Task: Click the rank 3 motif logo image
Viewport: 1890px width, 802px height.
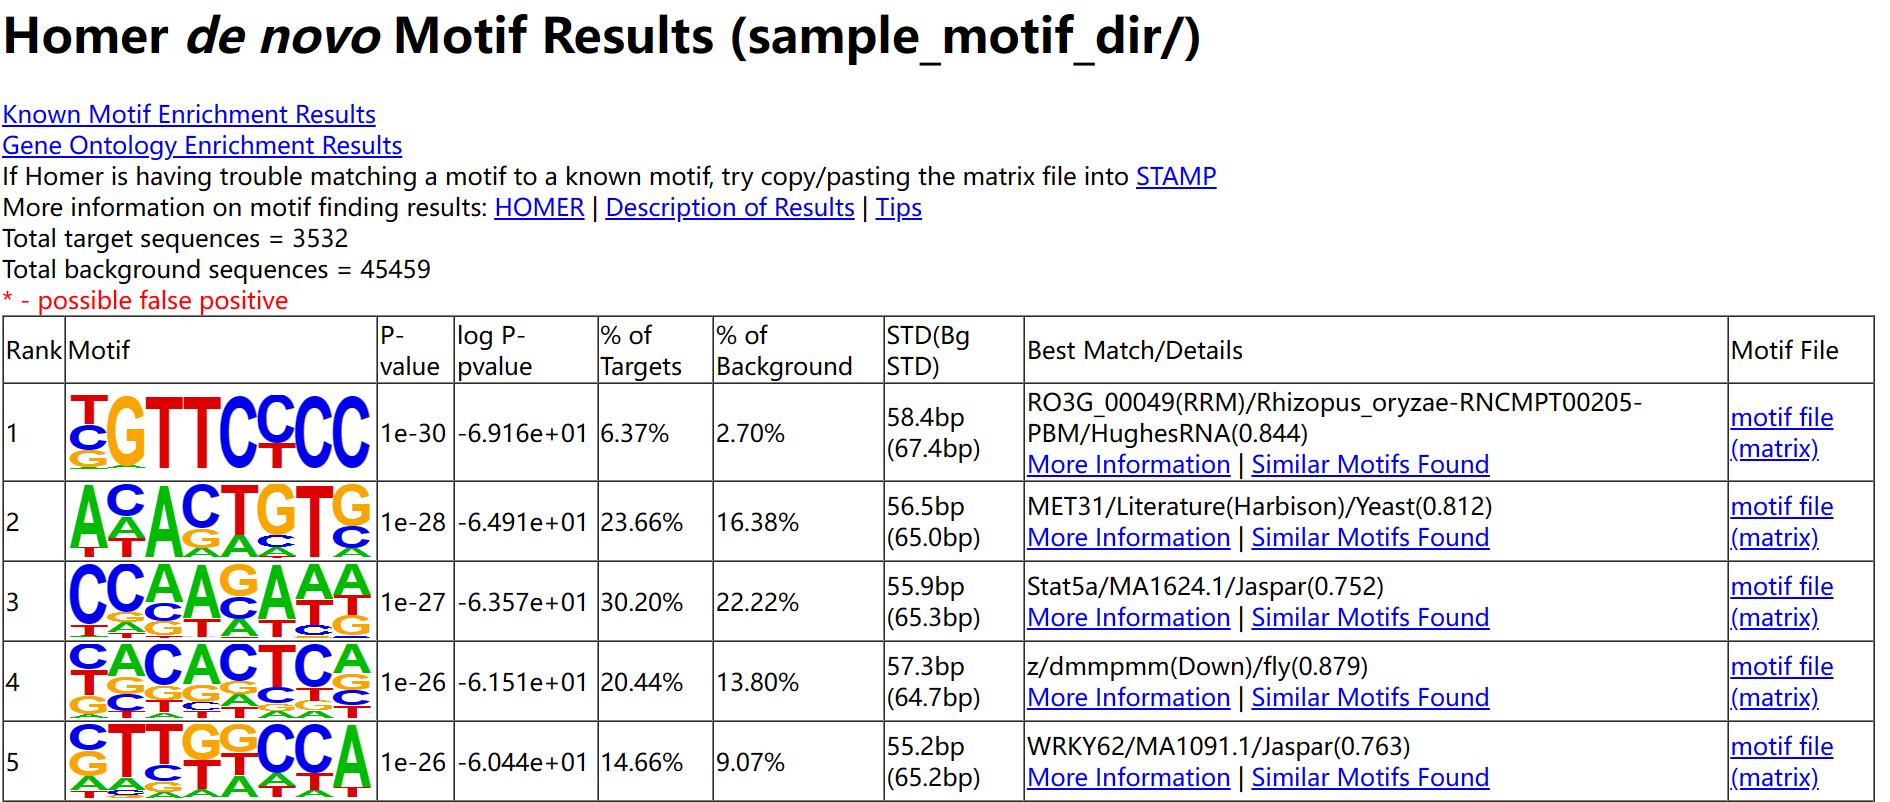Action: coord(220,601)
